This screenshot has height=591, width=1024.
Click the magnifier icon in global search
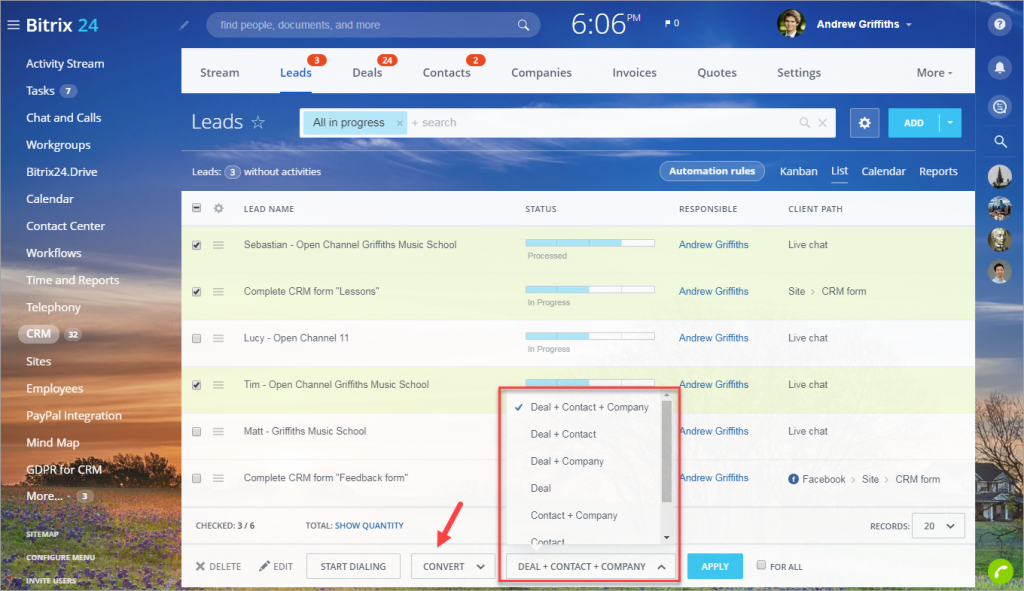[523, 25]
